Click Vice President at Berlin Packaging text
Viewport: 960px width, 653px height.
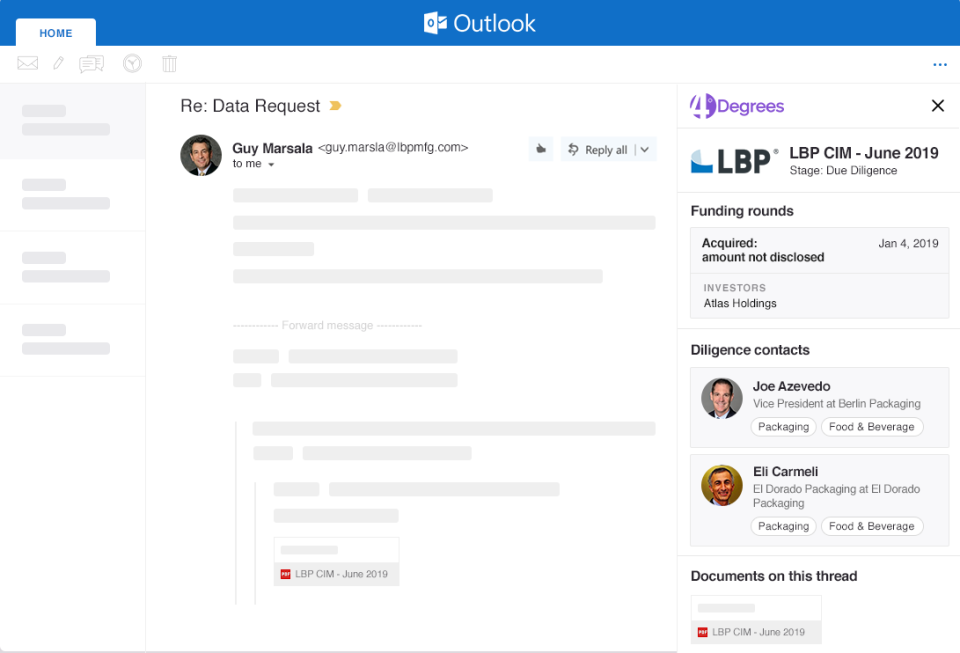[836, 404]
